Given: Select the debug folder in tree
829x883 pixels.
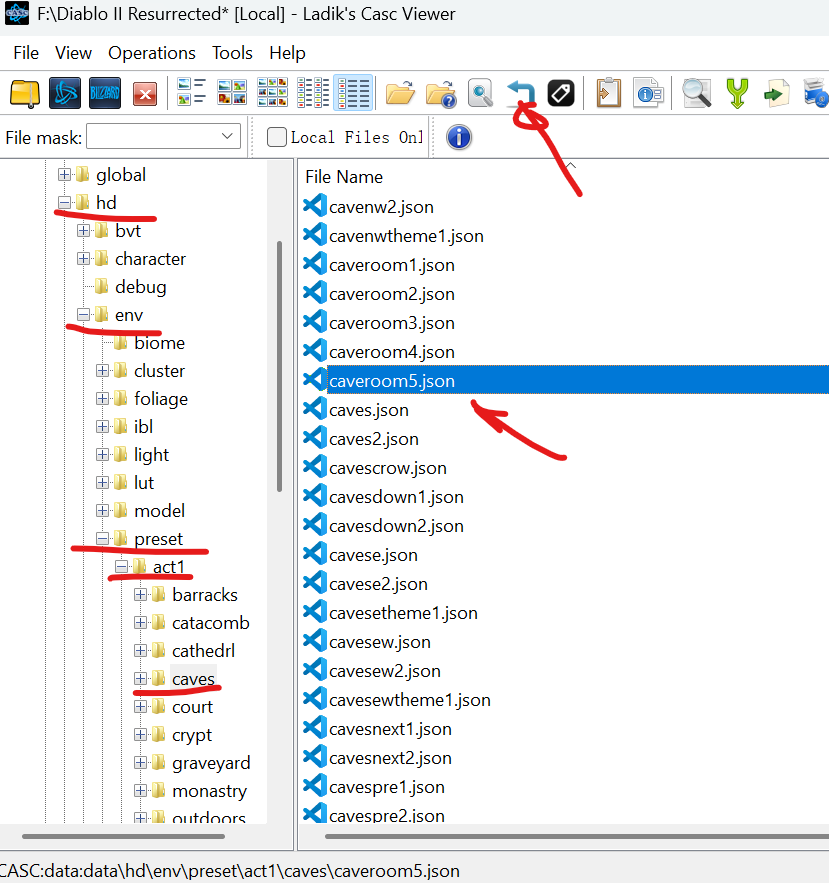Looking at the screenshot, I should (140, 287).
